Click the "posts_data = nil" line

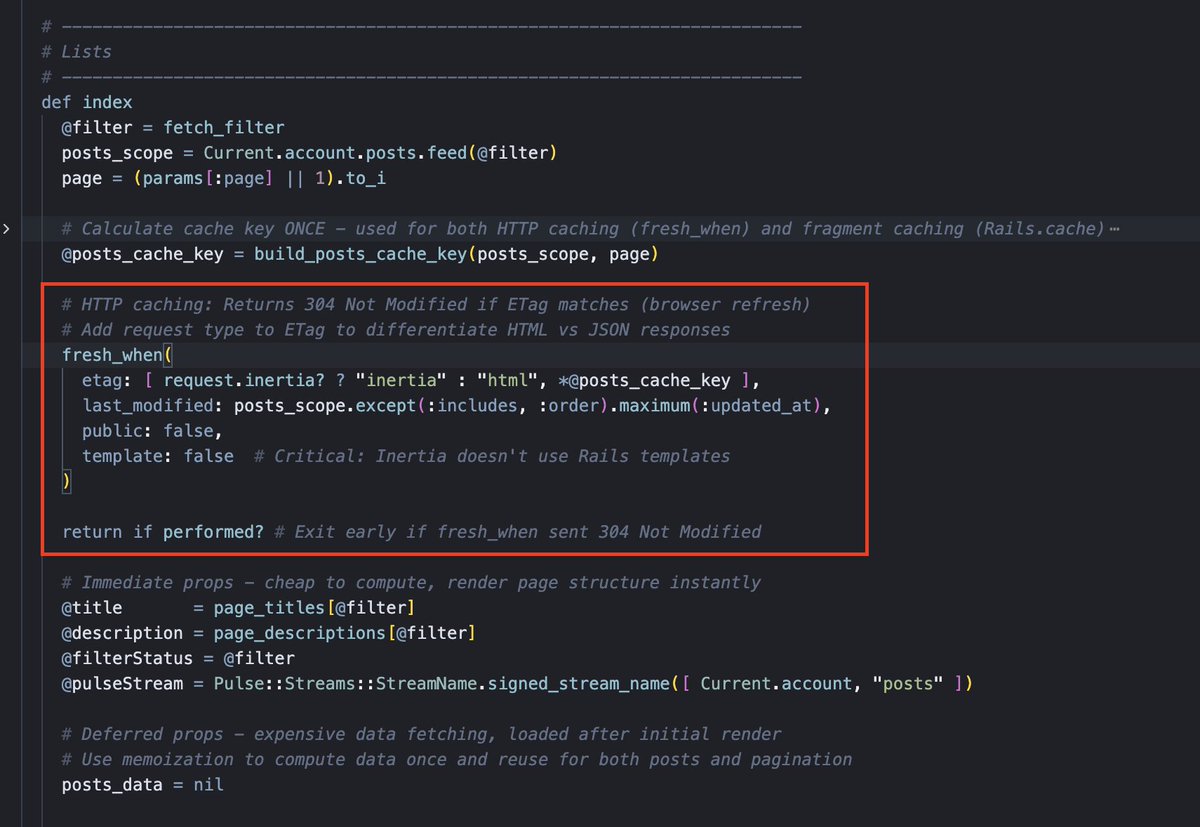point(143,785)
